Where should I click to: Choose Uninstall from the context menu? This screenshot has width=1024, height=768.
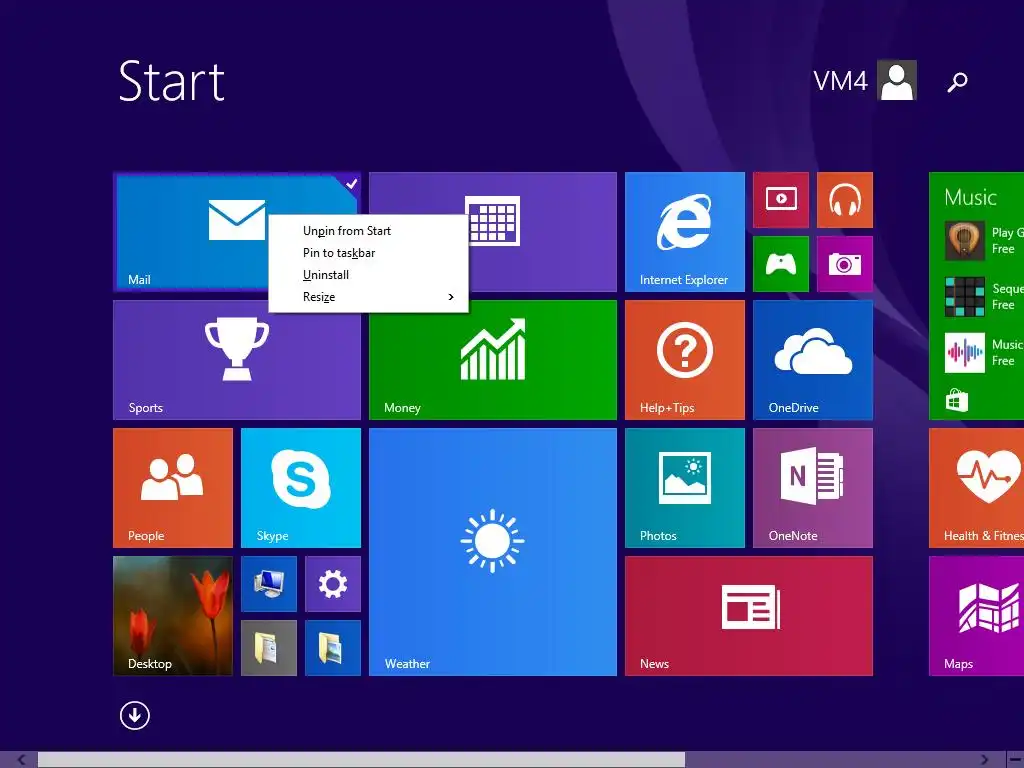(x=368, y=275)
